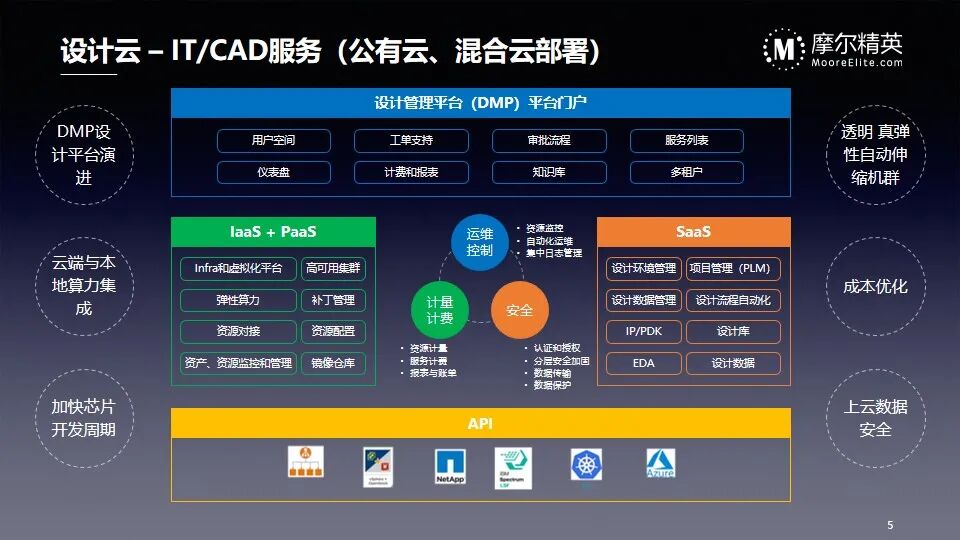
Task: Click the orange load balancer hierarchy icon
Action: pos(306,462)
